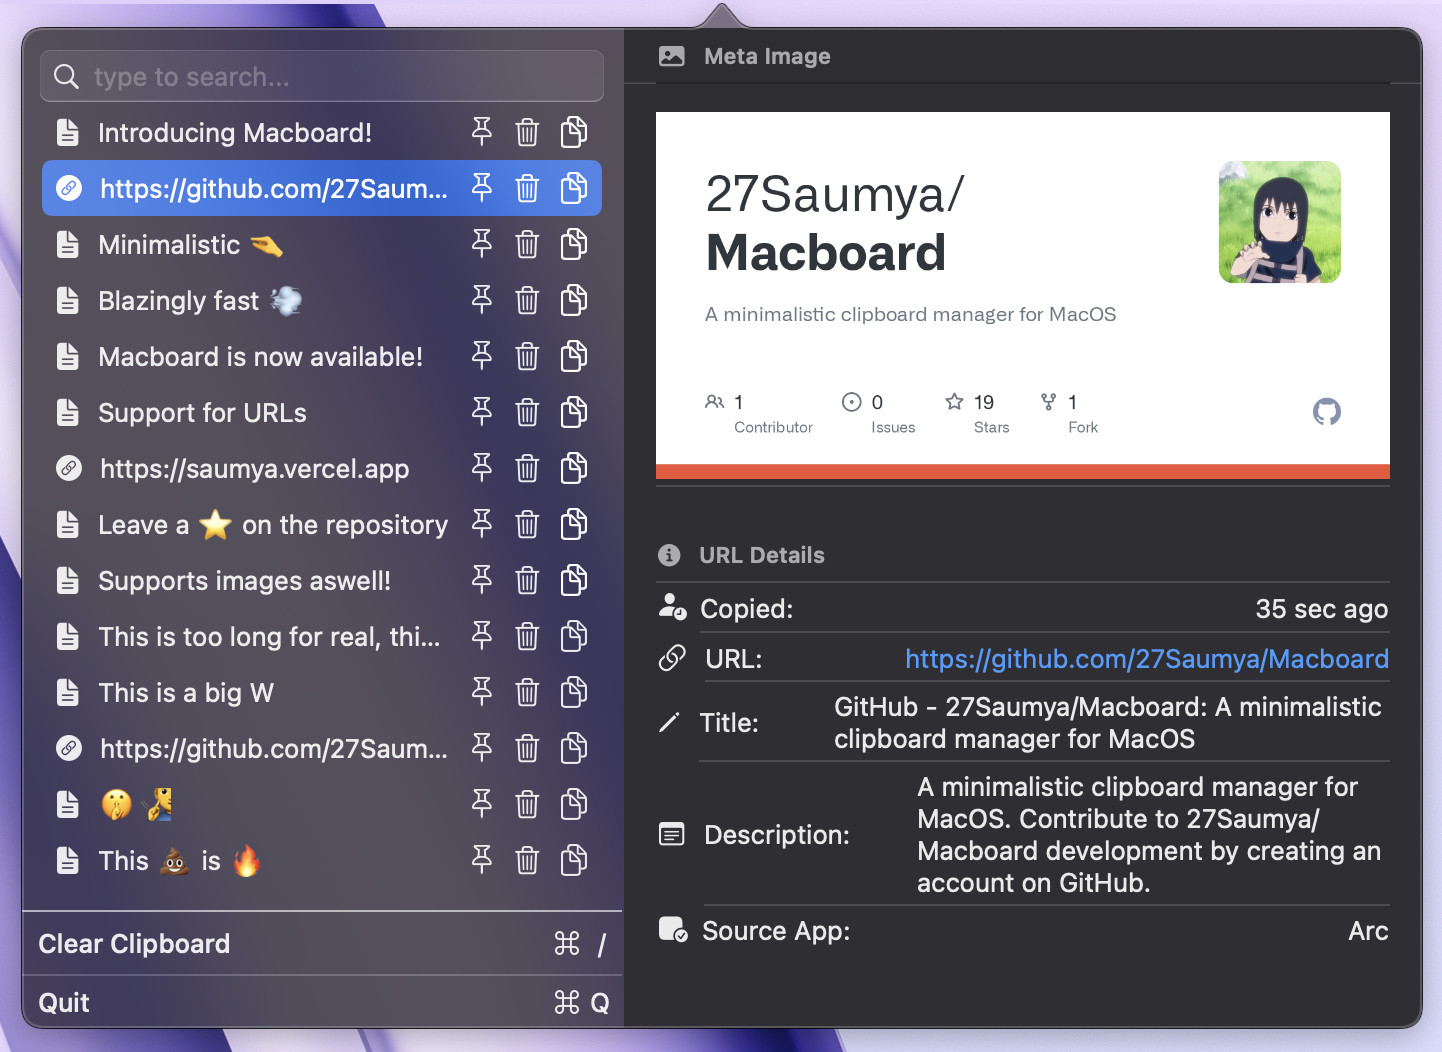Delete the "This is a big W" entry
Image resolution: width=1442 pixels, height=1052 pixels.
pyautogui.click(x=527, y=692)
